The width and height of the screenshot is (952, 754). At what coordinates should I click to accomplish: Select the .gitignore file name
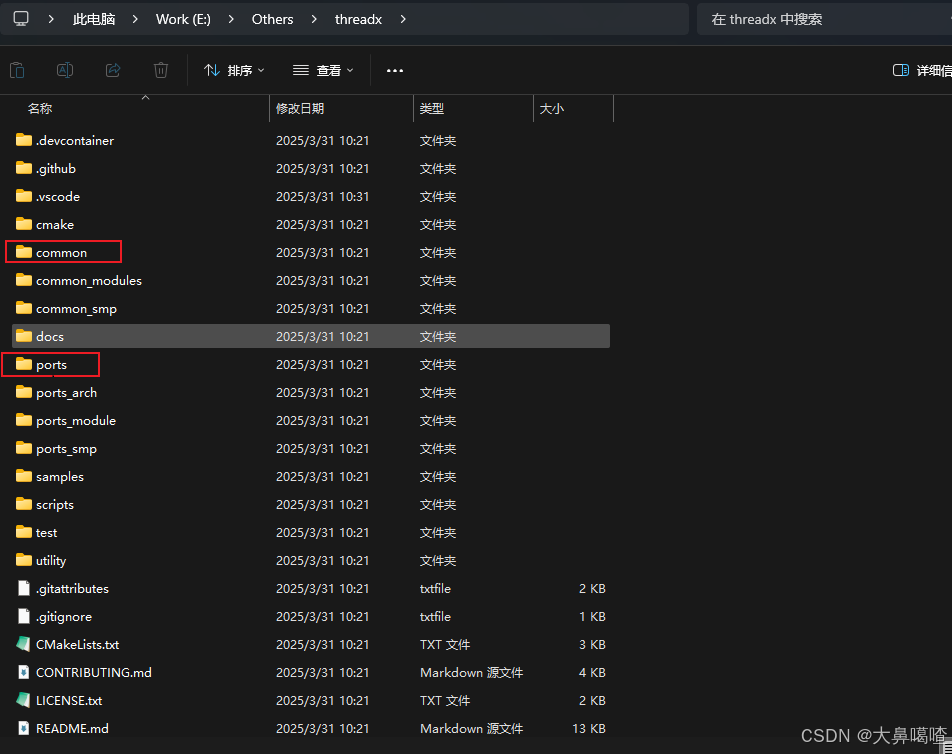(64, 617)
